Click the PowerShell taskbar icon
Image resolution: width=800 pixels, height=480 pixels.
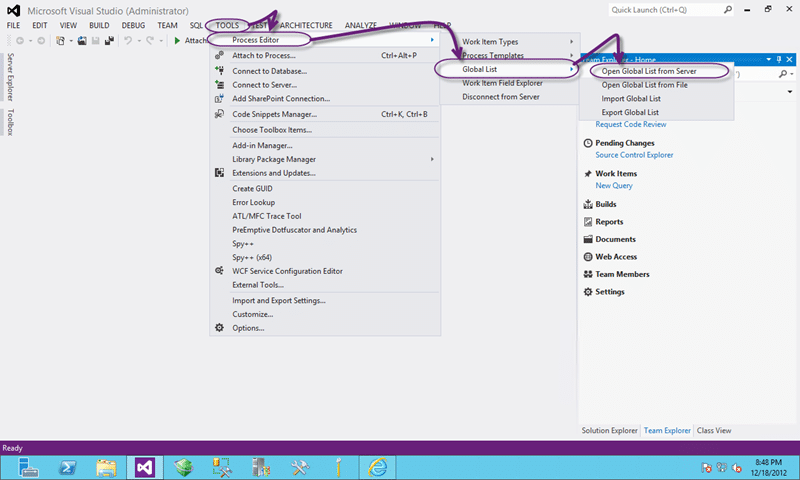(x=67, y=467)
